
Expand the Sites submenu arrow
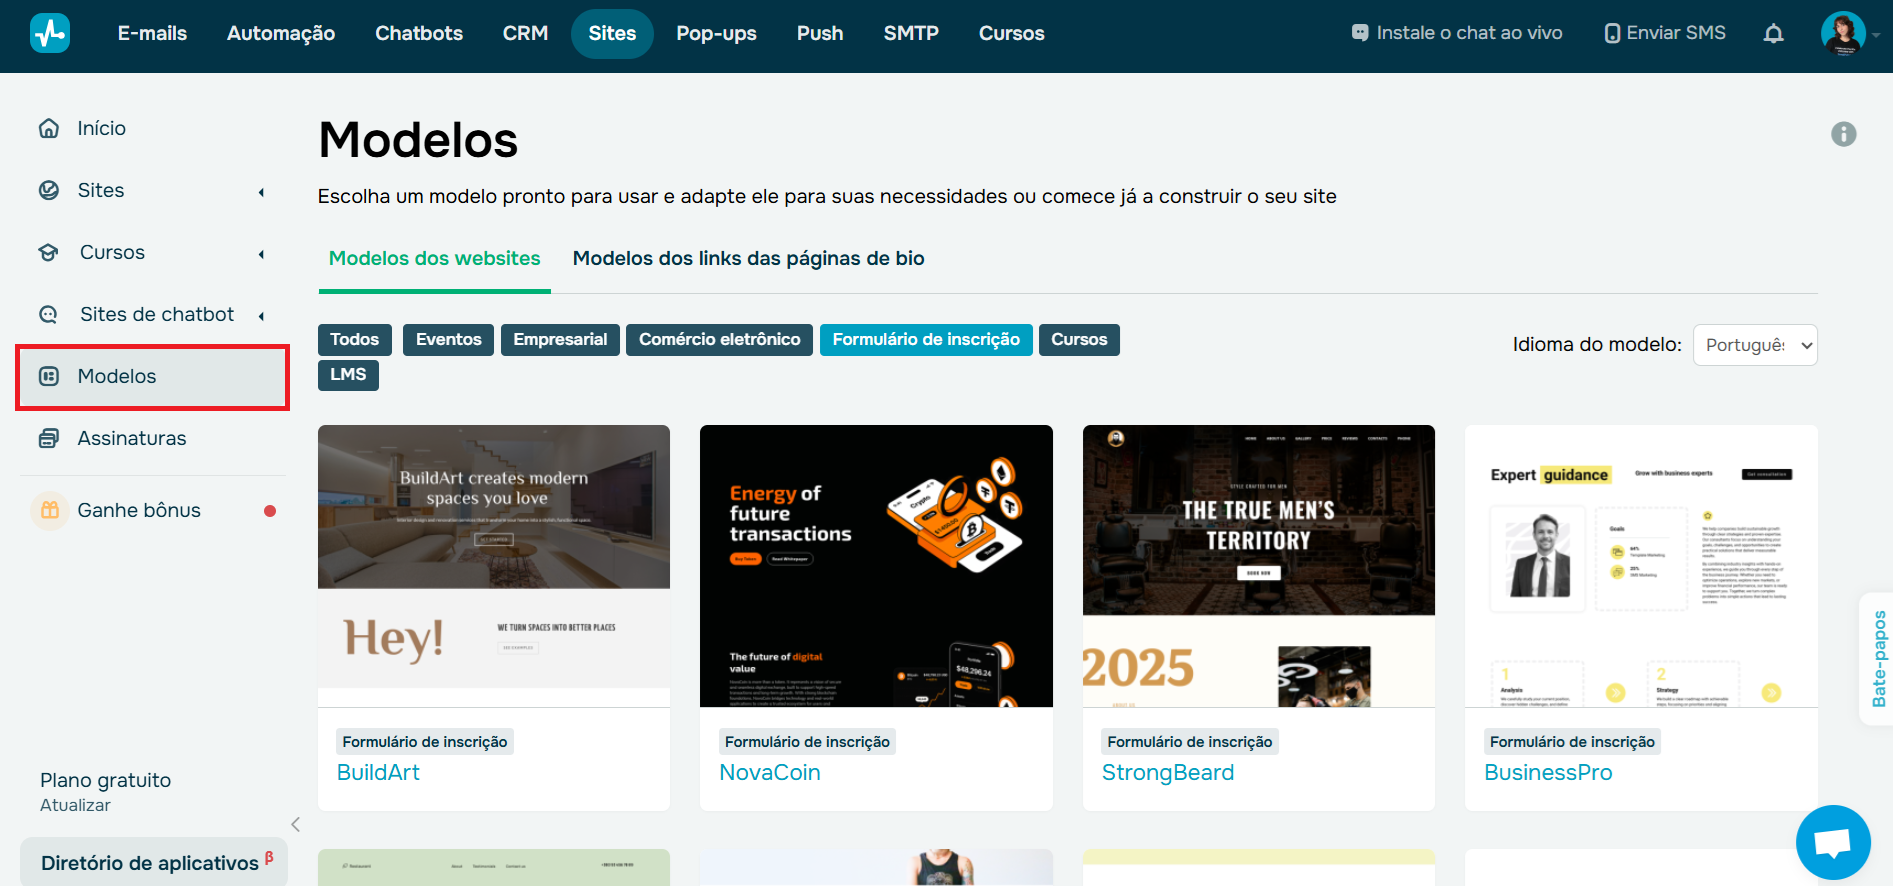pos(261,192)
